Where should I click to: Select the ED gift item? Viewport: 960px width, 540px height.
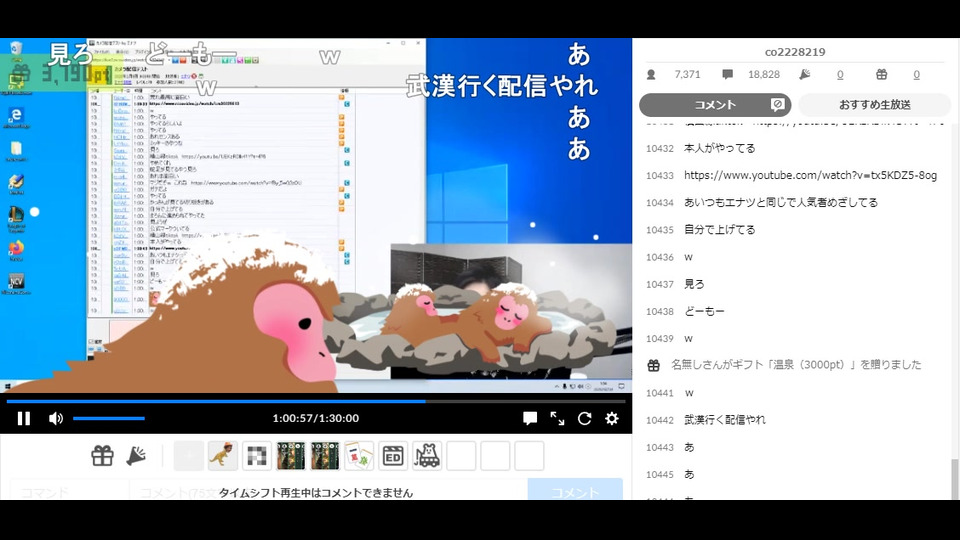coord(393,456)
